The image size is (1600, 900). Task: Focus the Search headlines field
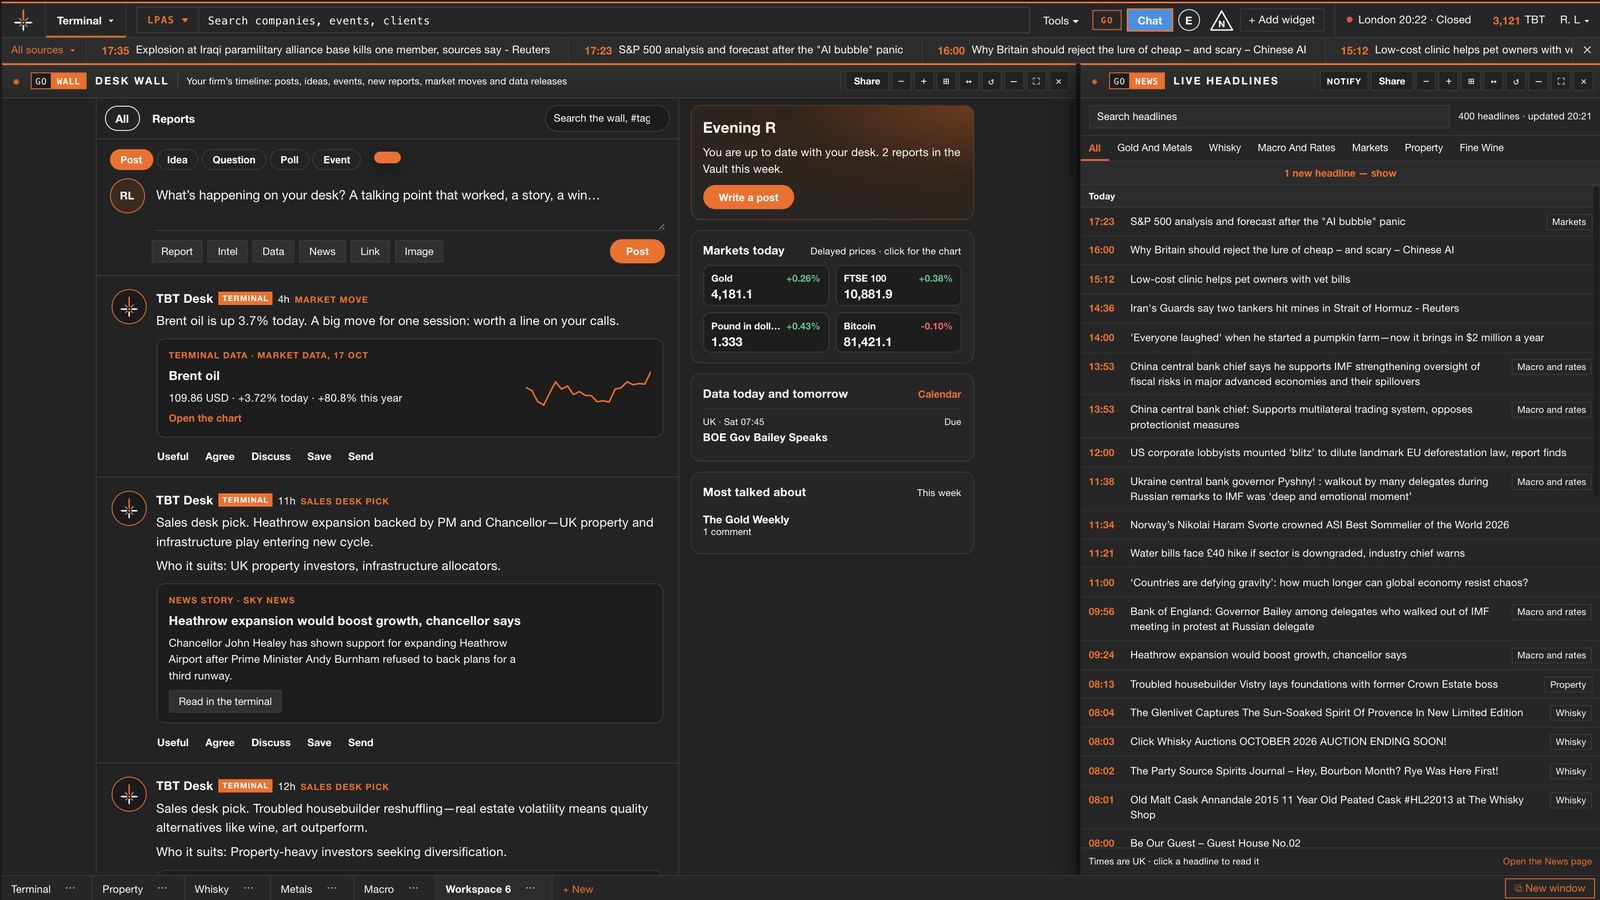pyautogui.click(x=1268, y=116)
